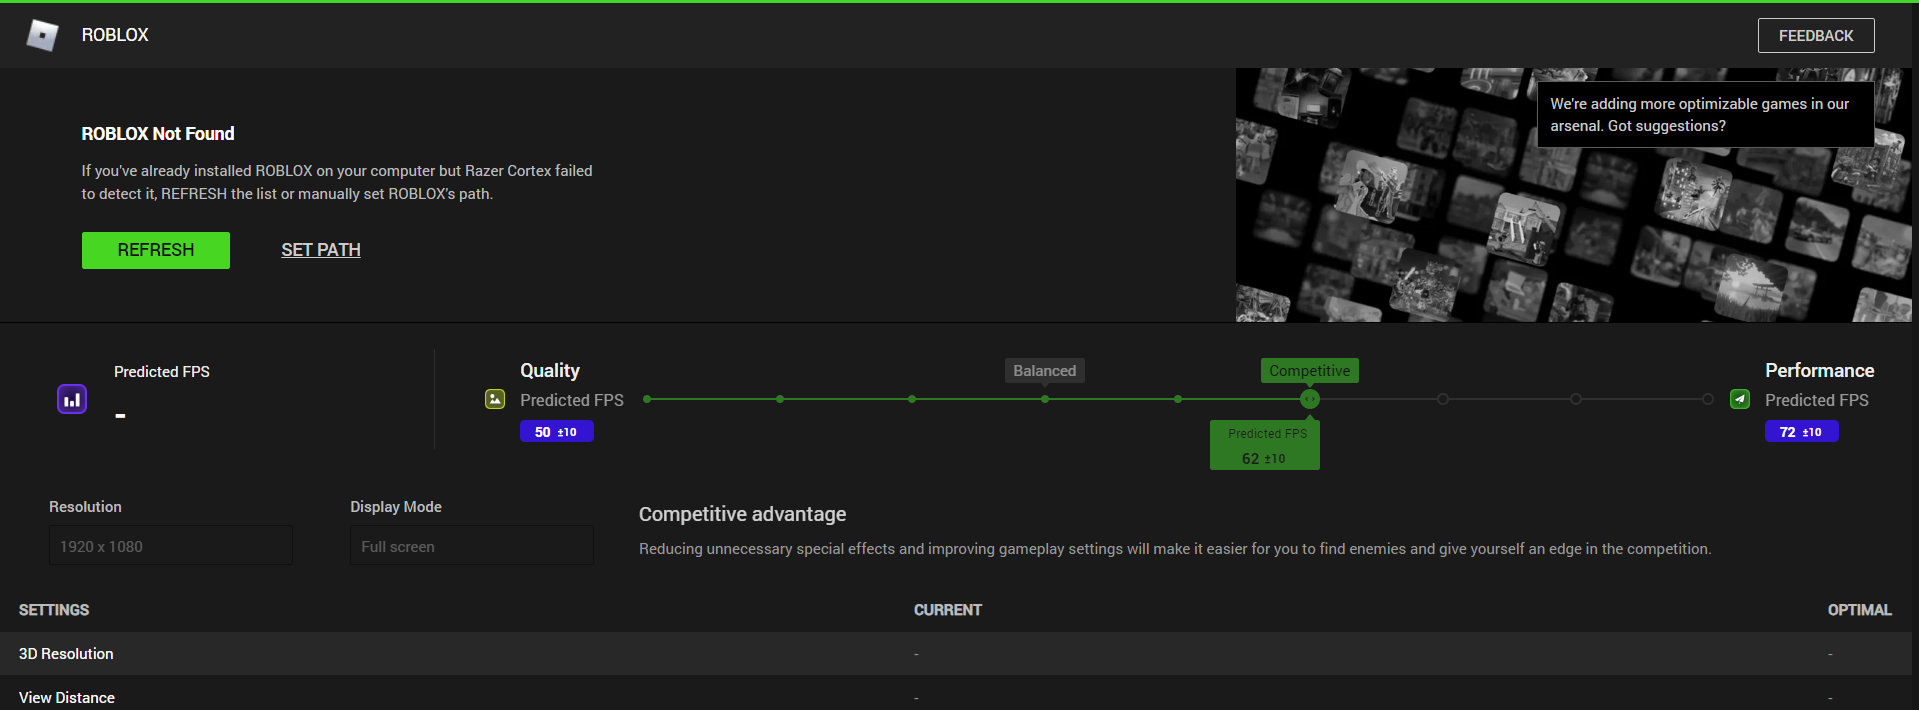This screenshot has width=1919, height=710.
Task: Open the SET PATH link
Action: tap(321, 250)
